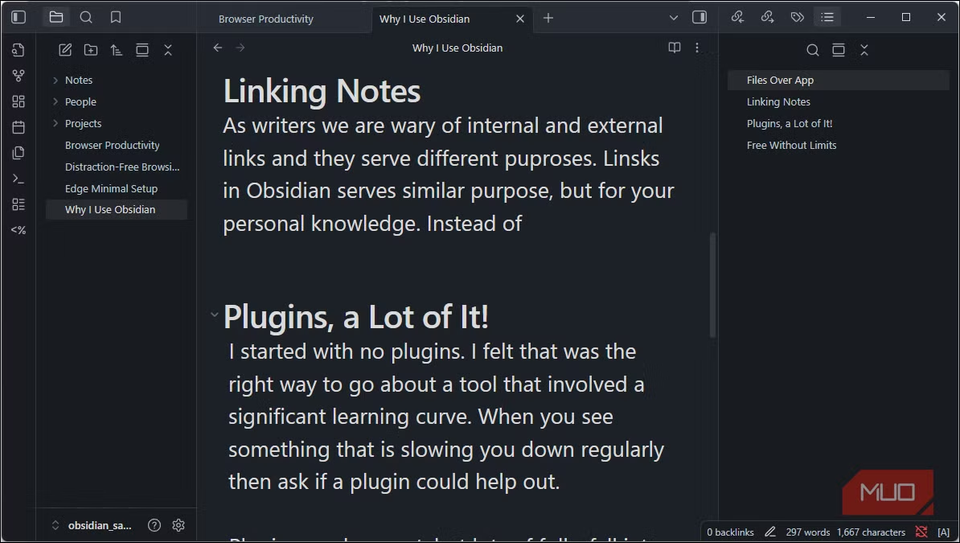960x543 pixels.
Task: Search headings in outline pane
Action: pyautogui.click(x=812, y=50)
